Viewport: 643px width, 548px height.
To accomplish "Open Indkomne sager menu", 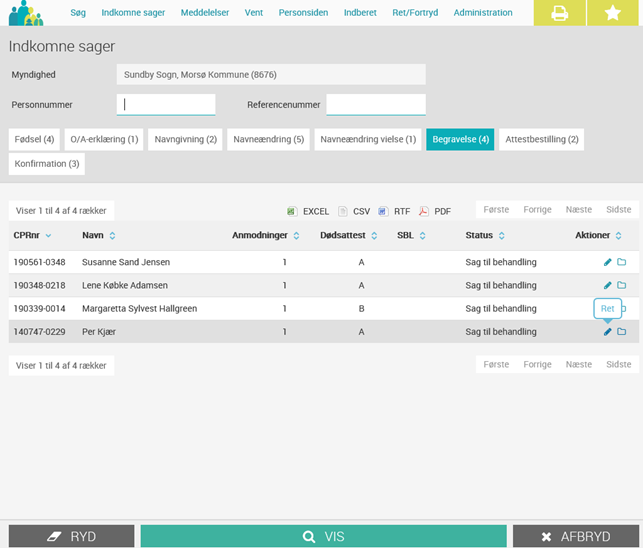I will point(133,13).
